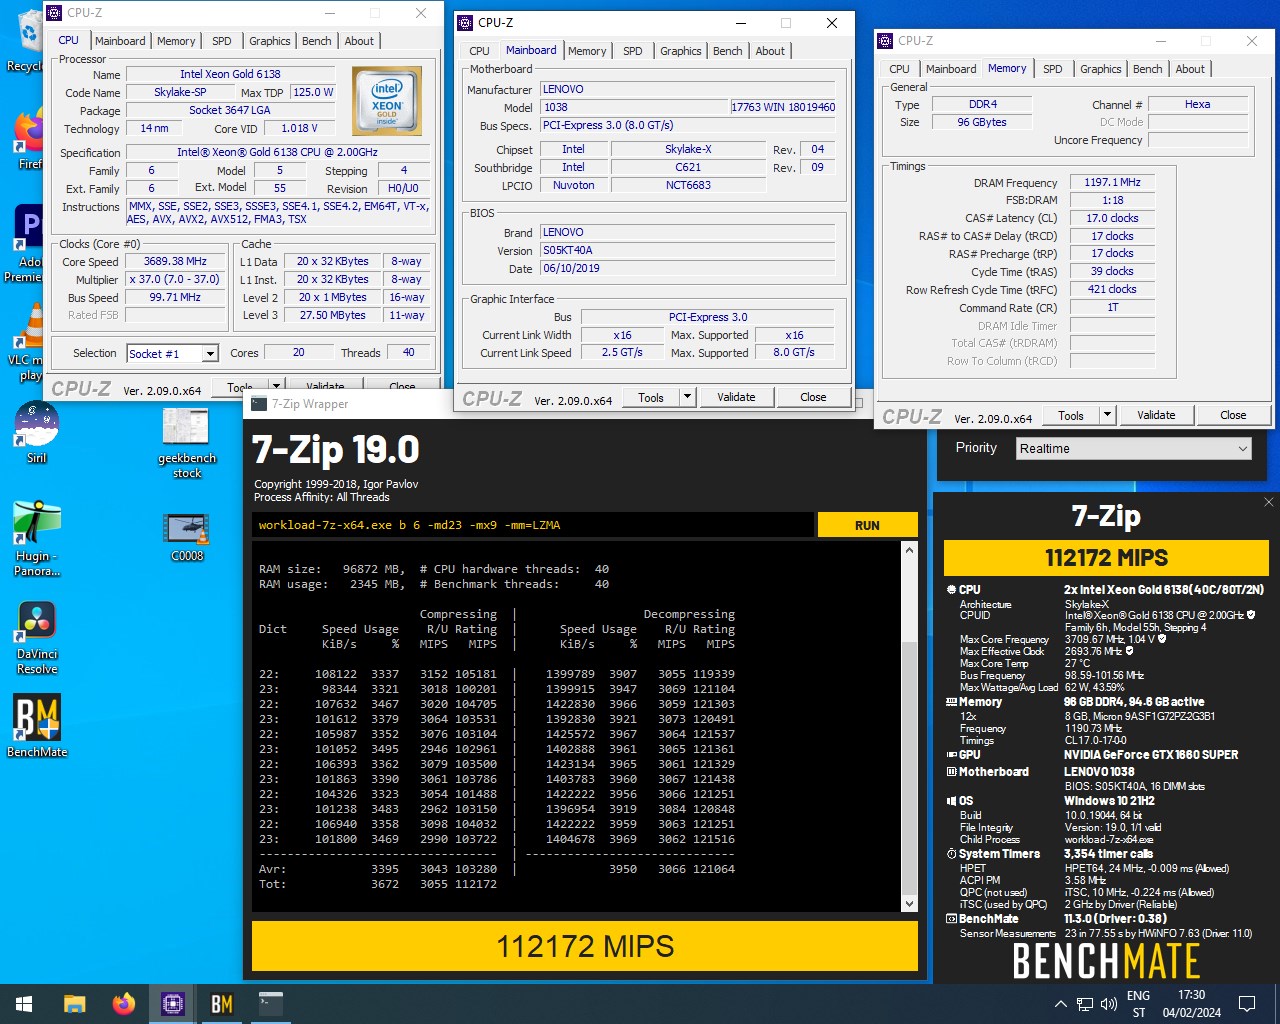This screenshot has height=1024, width=1280.
Task: Click the Intel Xeon logo in CPU-Z
Action: 387,101
